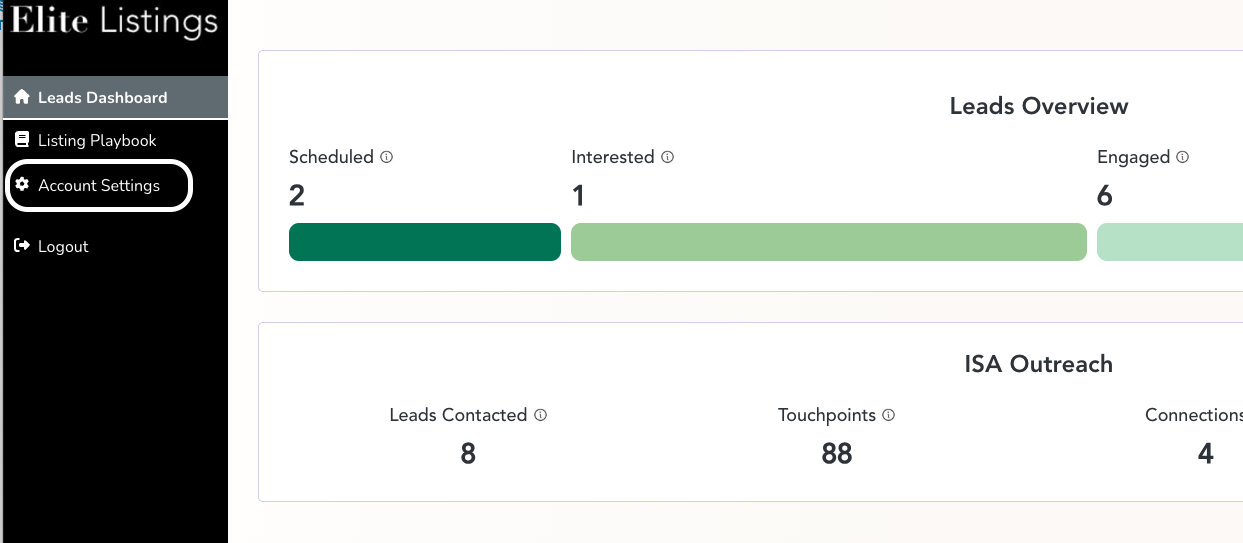Screen dimensions: 1243x543
Task: Click the Leads Overview heading
Action: [x=1038, y=106]
